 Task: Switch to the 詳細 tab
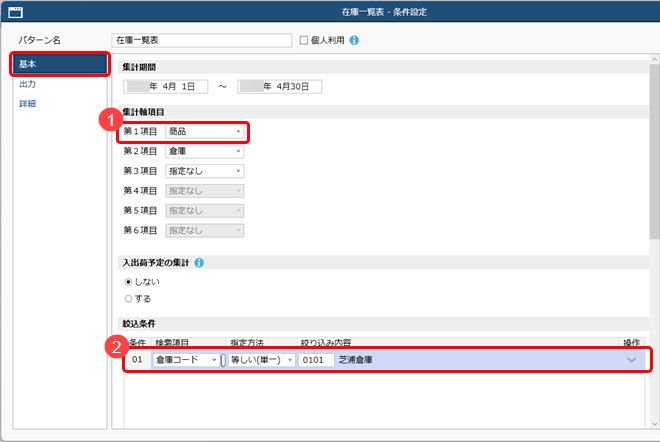[28, 104]
